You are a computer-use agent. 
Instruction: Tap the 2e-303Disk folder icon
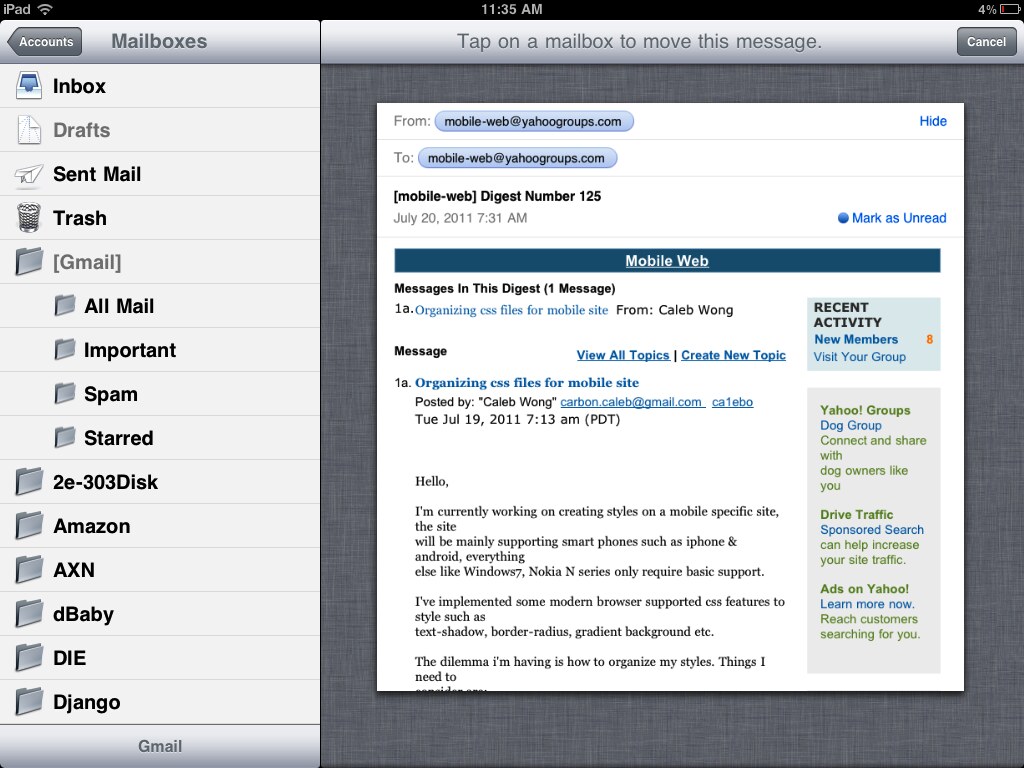[29, 481]
